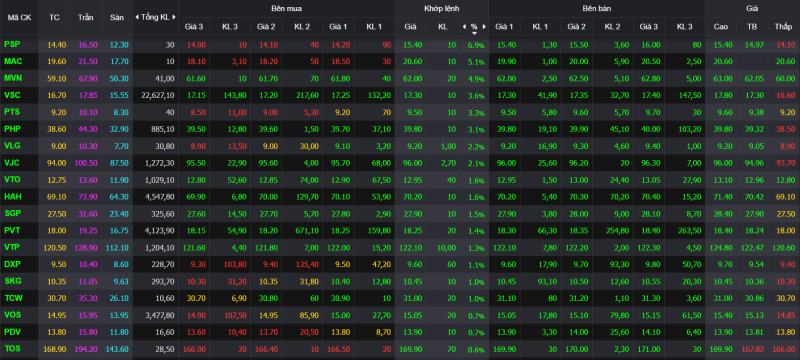Open the PHP ticker symbol

12,128
